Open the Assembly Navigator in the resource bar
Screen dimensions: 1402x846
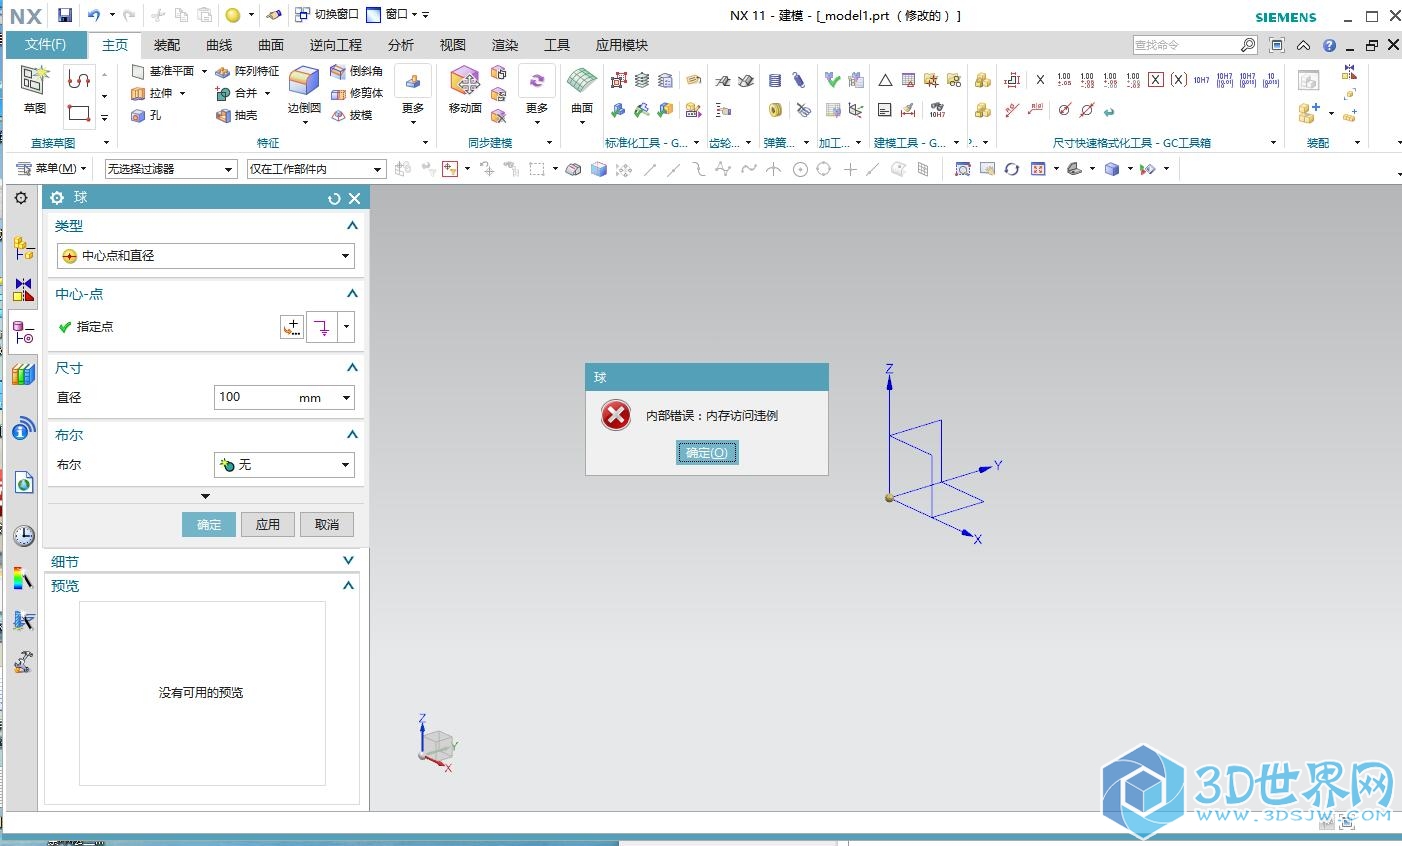coord(23,248)
